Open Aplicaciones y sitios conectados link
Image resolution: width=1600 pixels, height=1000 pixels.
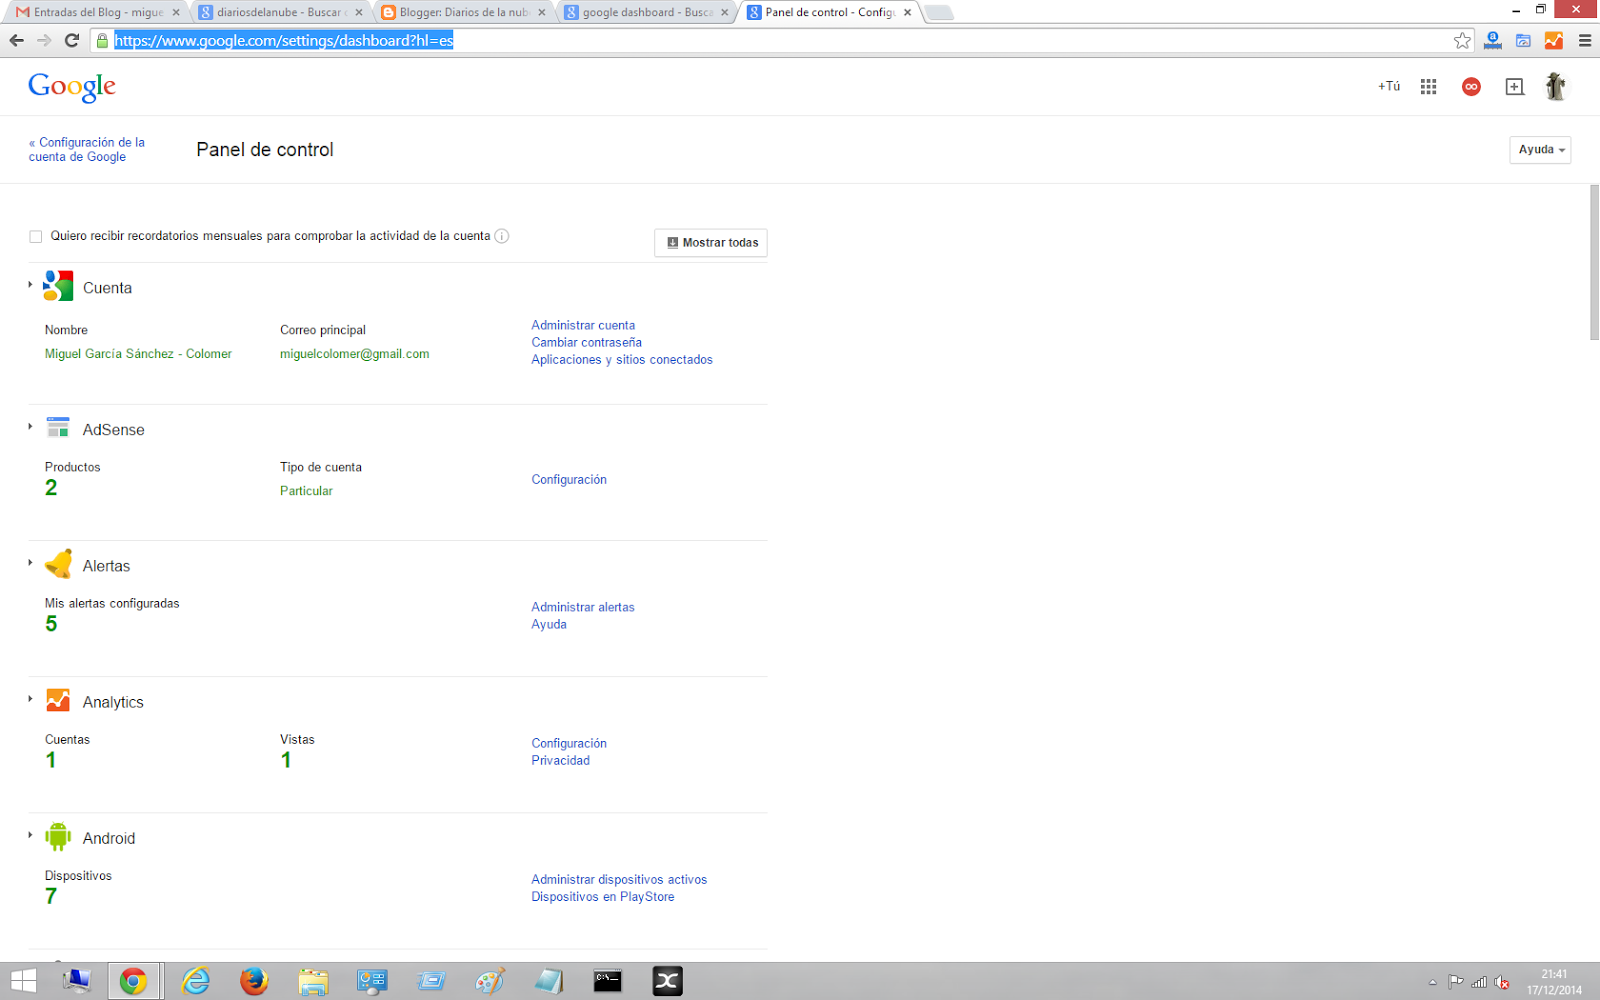click(622, 359)
